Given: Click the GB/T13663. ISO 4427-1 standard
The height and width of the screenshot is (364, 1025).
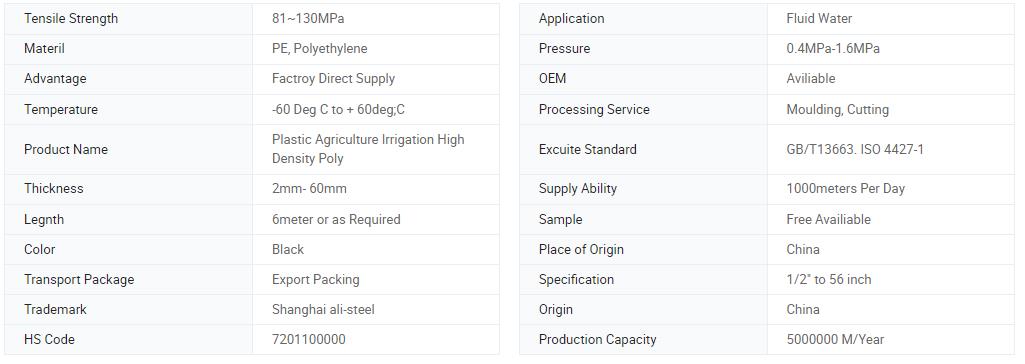Looking at the screenshot, I should (x=855, y=149).
